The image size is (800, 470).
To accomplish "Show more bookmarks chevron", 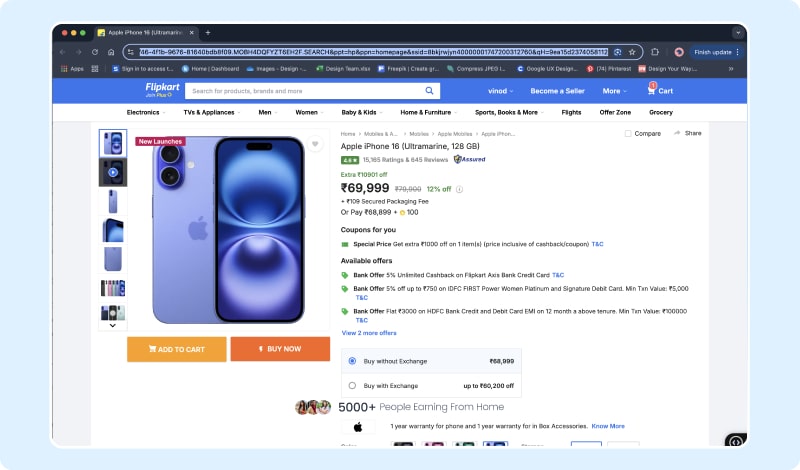I will point(731,68).
